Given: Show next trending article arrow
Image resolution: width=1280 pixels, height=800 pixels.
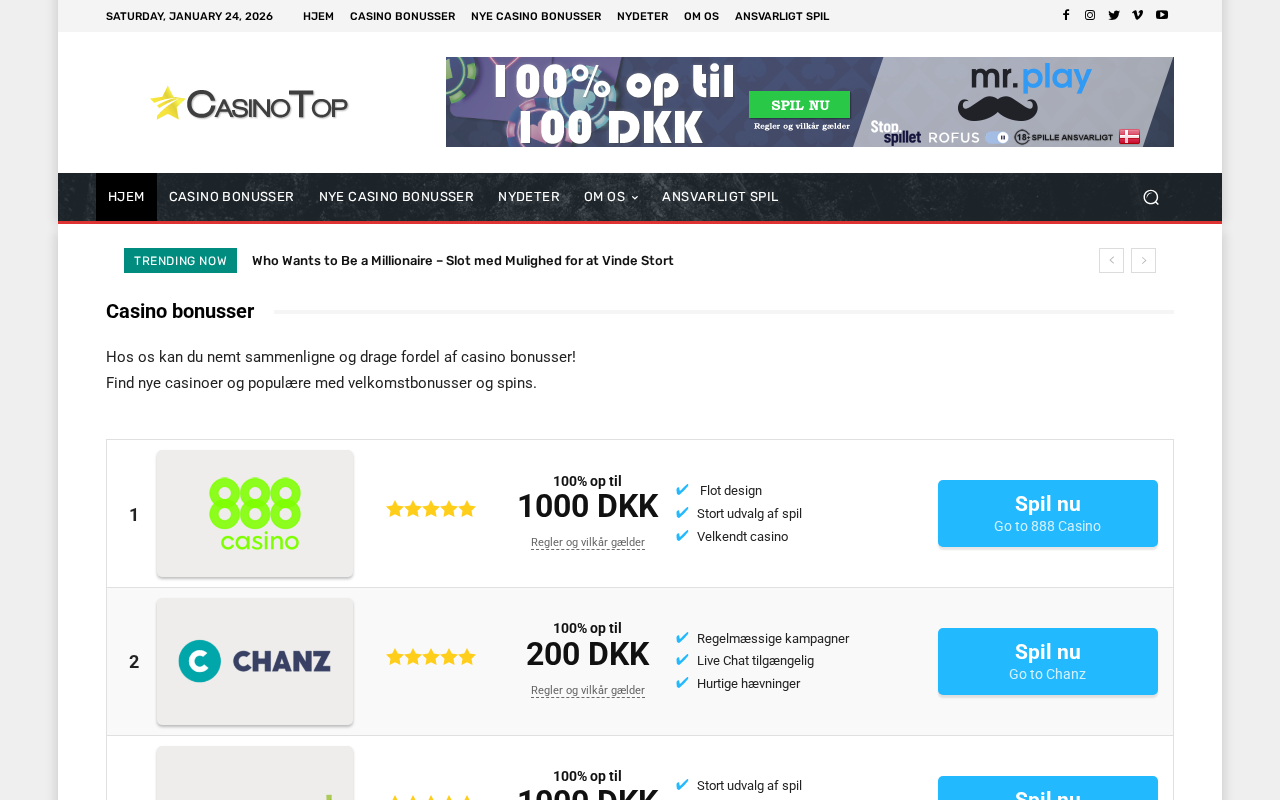Looking at the screenshot, I should tap(1143, 260).
